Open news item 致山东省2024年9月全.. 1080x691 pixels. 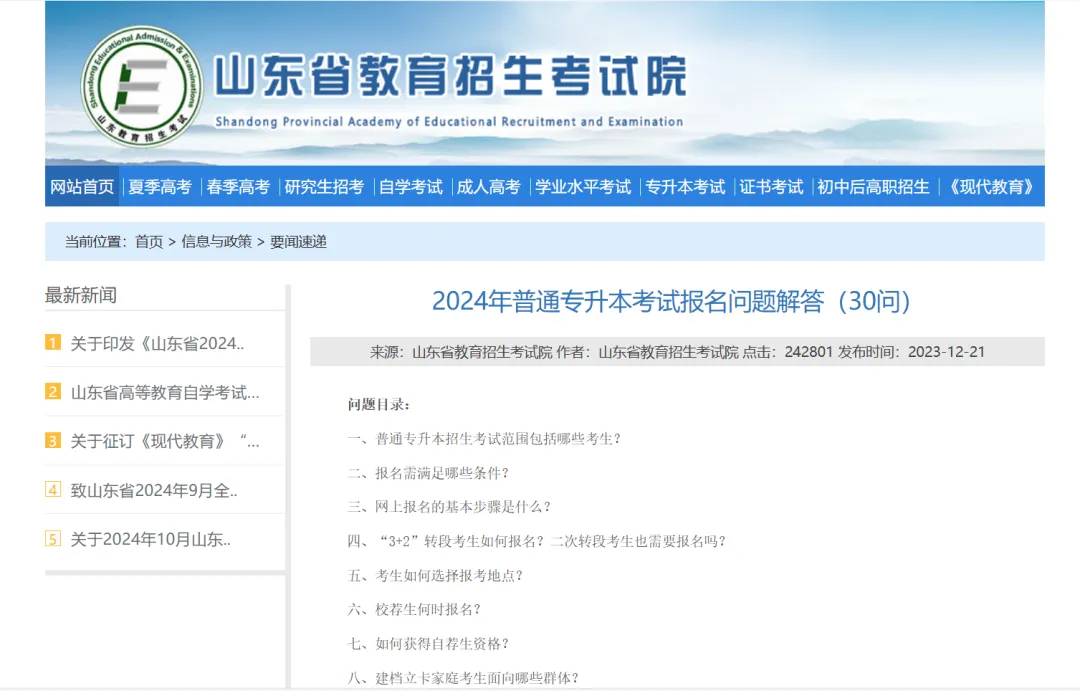(154, 490)
